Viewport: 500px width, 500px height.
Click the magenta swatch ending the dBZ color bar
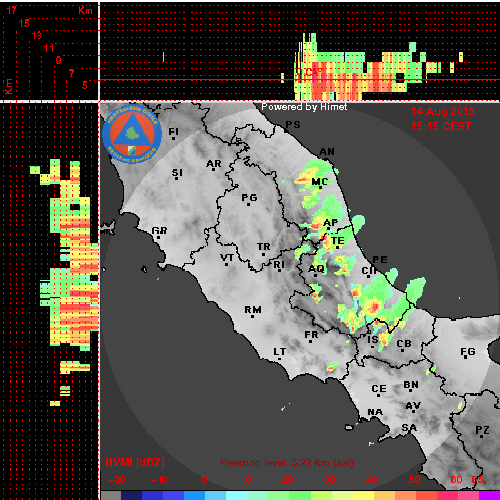tap(489, 495)
